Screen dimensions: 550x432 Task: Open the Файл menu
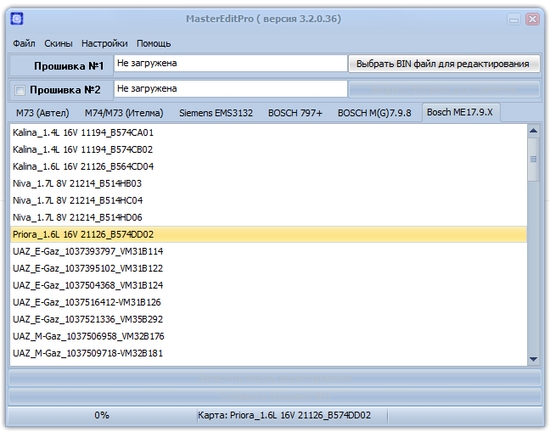click(x=24, y=43)
